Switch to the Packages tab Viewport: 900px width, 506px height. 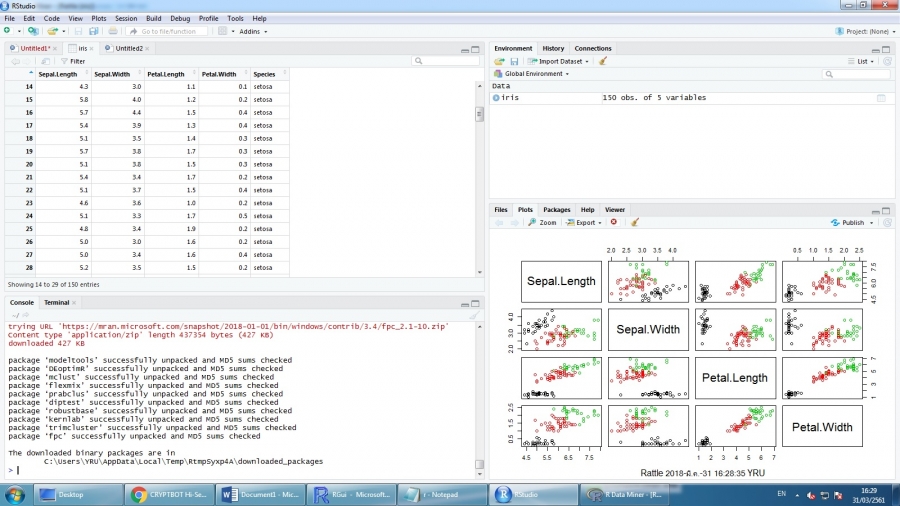pos(557,210)
